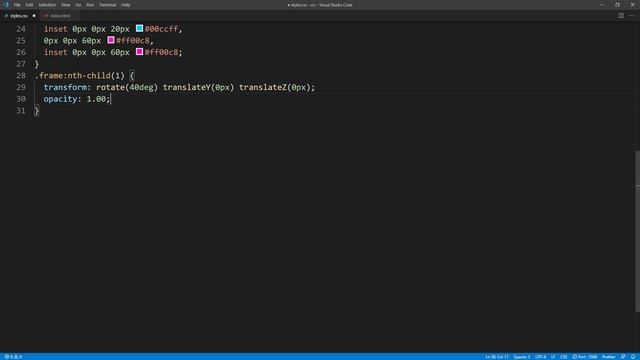Open the File menu
Image resolution: width=640 pixels, height=360 pixels.
point(17,5)
